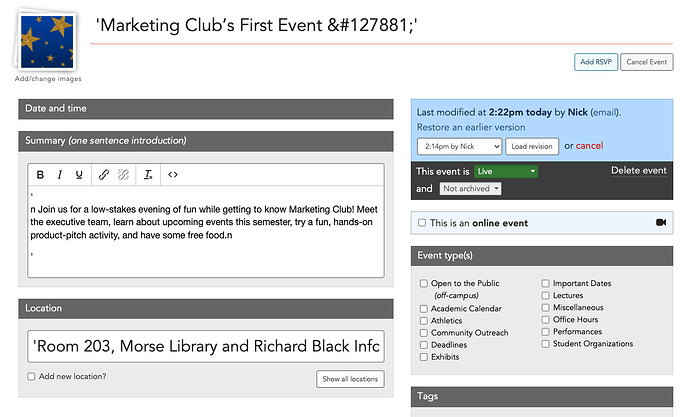Viewport: 690px width, 417px height.
Task: Click the starry event image thumbnail
Action: click(47, 42)
